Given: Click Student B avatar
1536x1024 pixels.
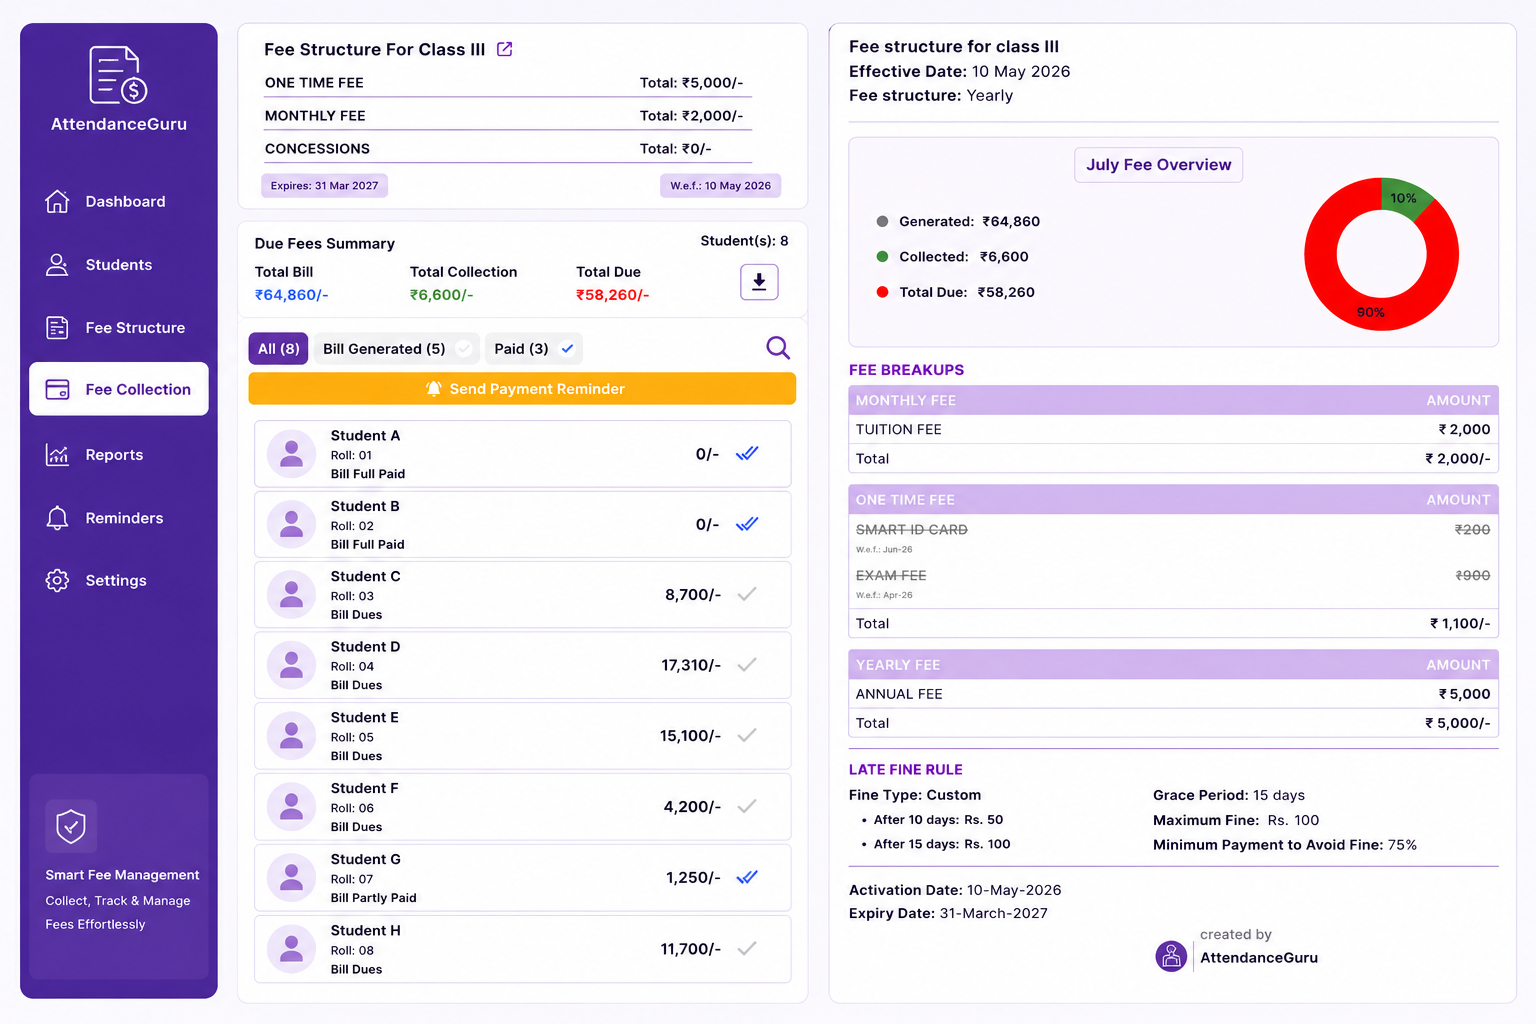Looking at the screenshot, I should tap(292, 524).
